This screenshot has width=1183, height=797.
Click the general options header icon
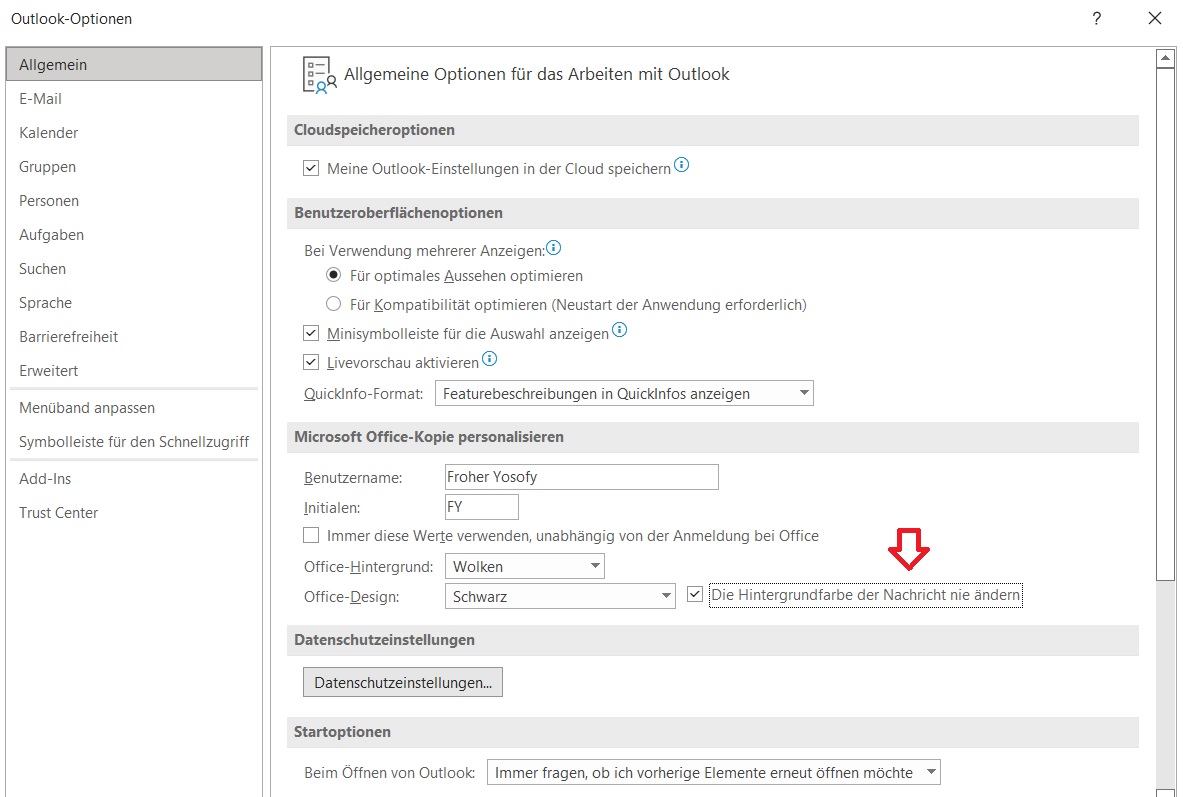coord(319,75)
